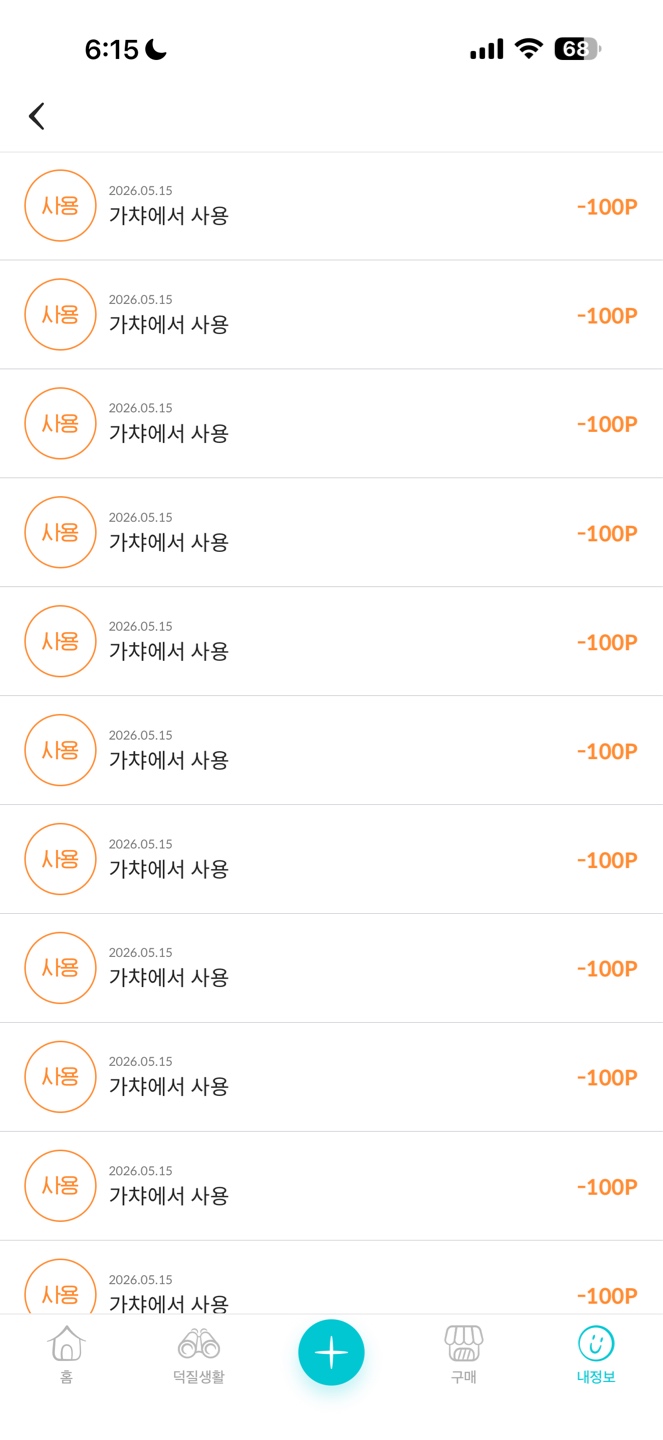
Task: Tap the 2026.05.15 date of the fourth entry
Action: click(140, 517)
